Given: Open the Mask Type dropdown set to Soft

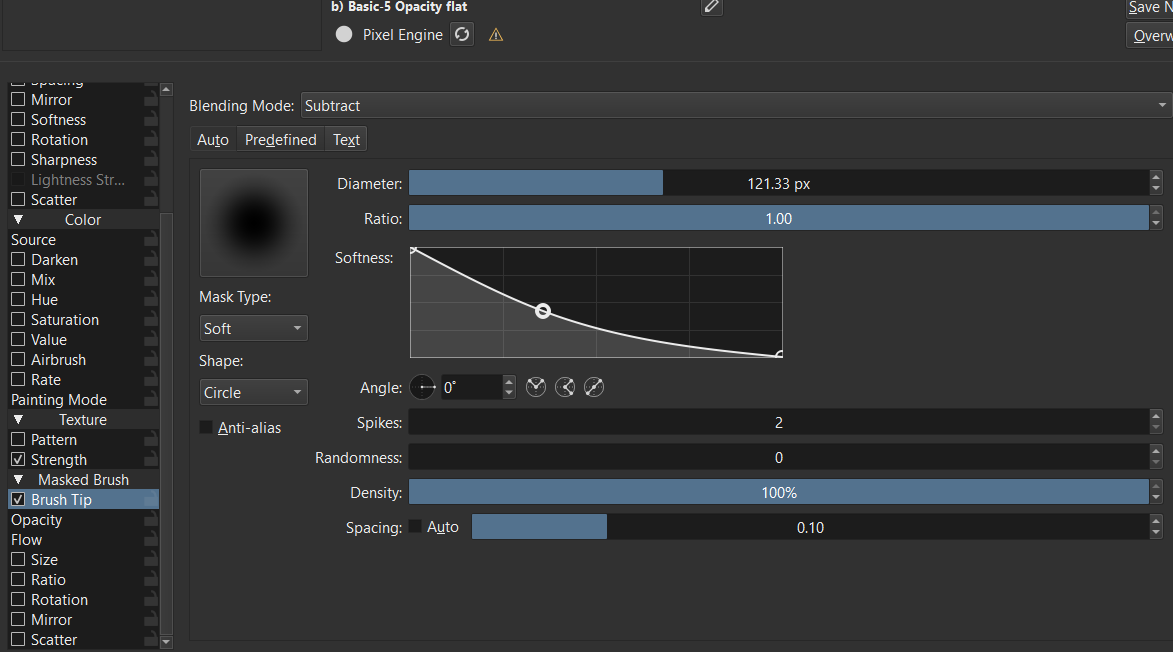Looking at the screenshot, I should point(253,329).
